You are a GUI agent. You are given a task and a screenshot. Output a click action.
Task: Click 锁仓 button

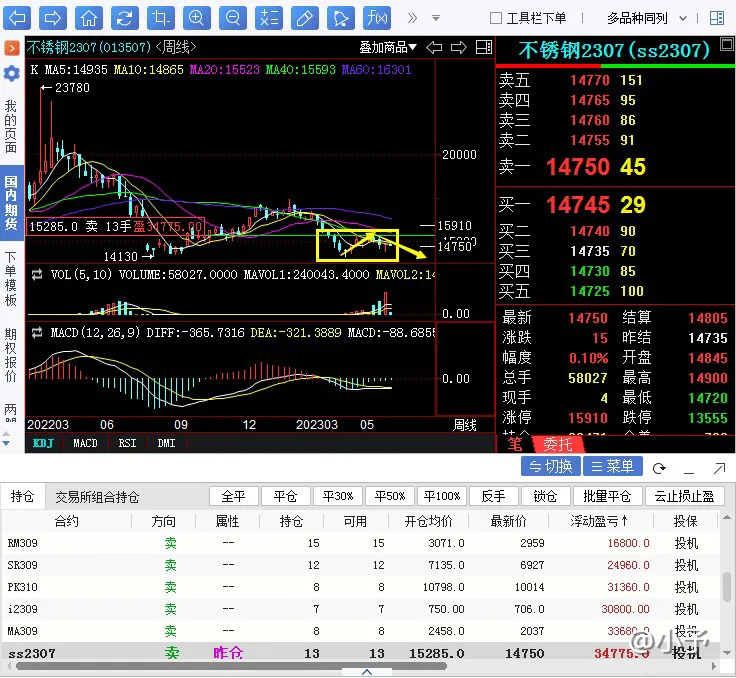click(545, 496)
